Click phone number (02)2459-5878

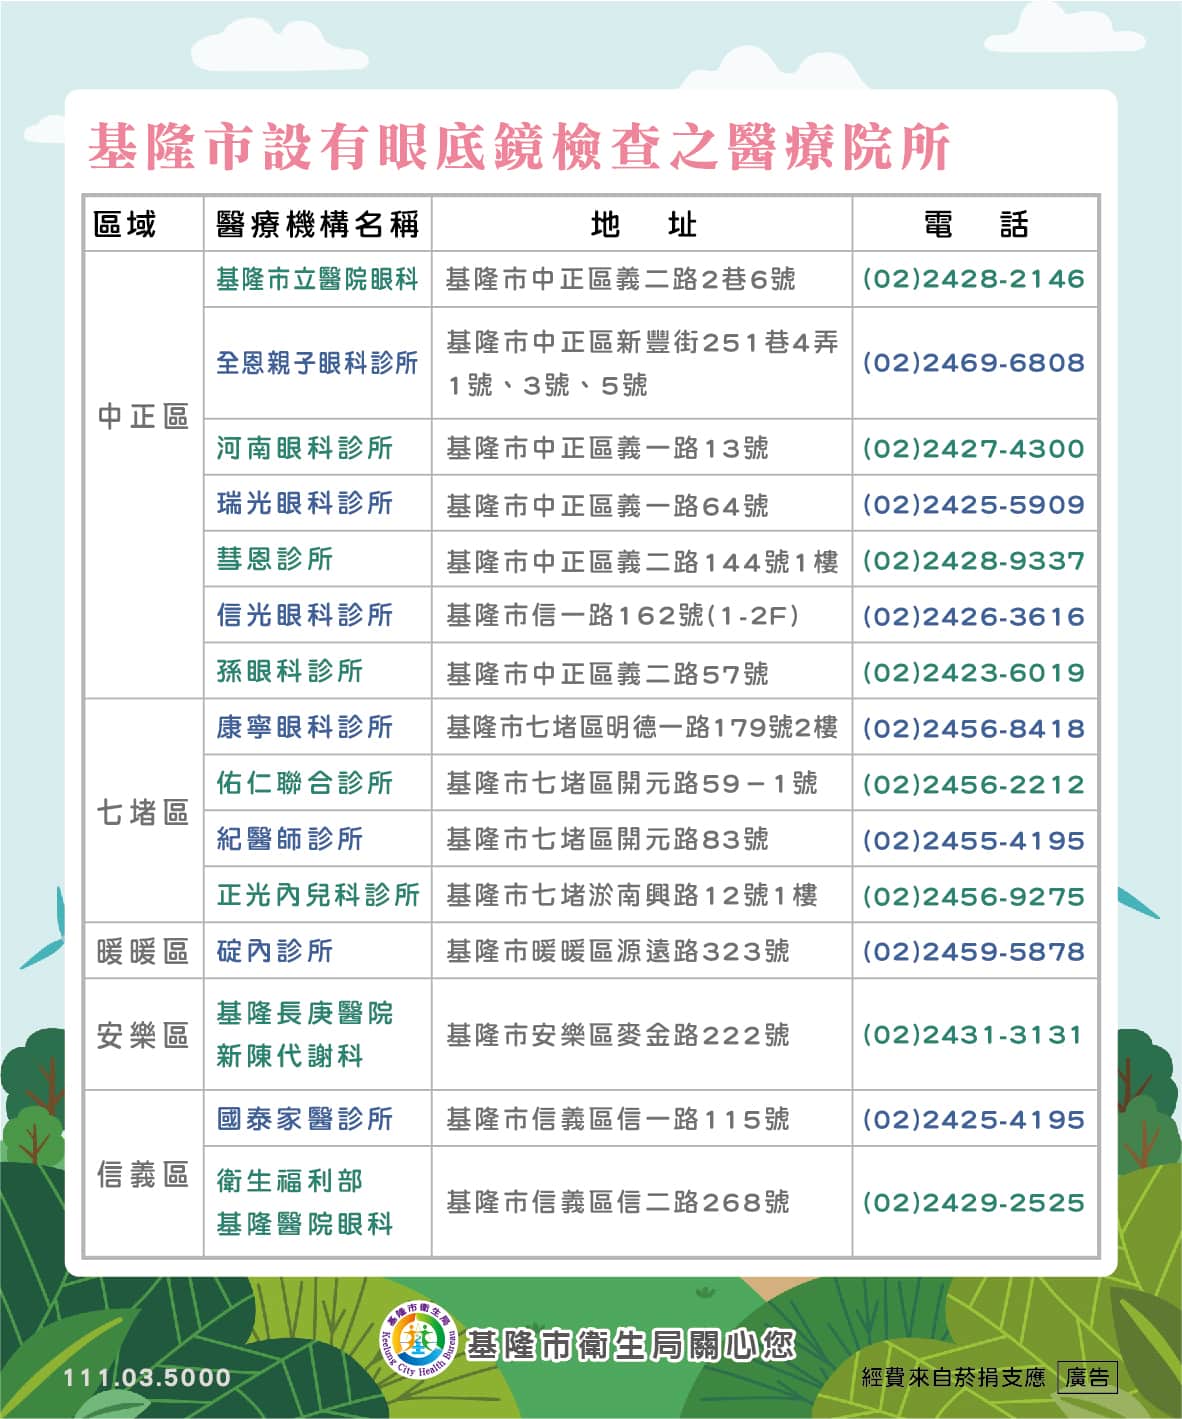pyautogui.click(x=974, y=952)
